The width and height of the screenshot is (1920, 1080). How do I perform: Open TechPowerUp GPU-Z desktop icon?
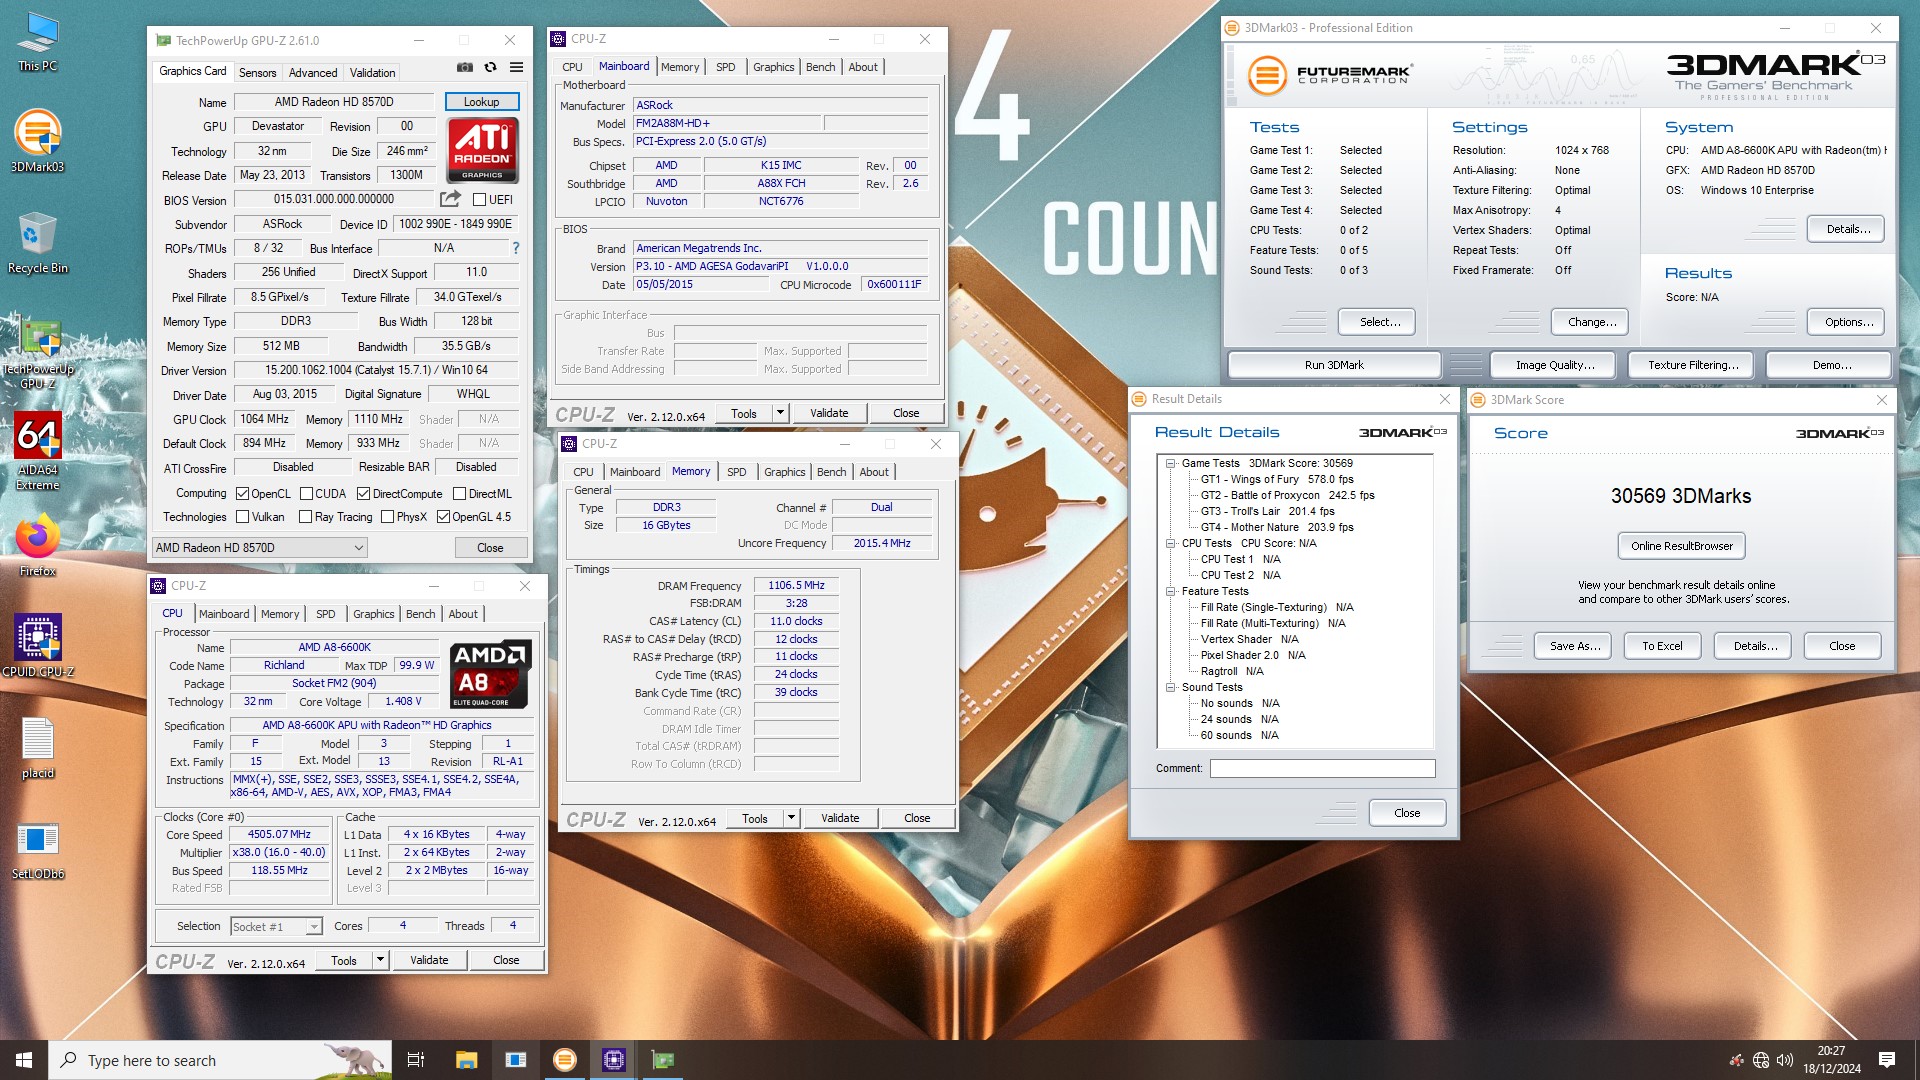point(38,353)
